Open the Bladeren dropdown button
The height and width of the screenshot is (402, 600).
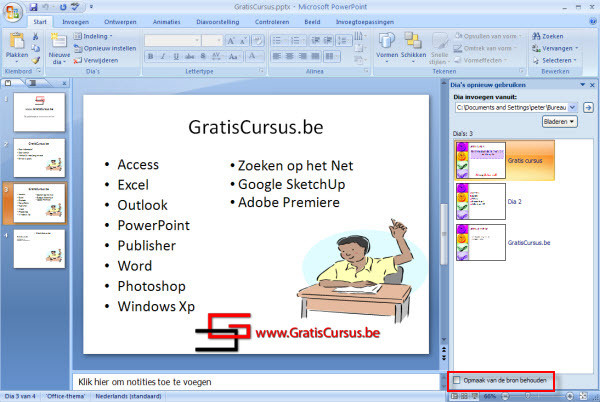560,122
